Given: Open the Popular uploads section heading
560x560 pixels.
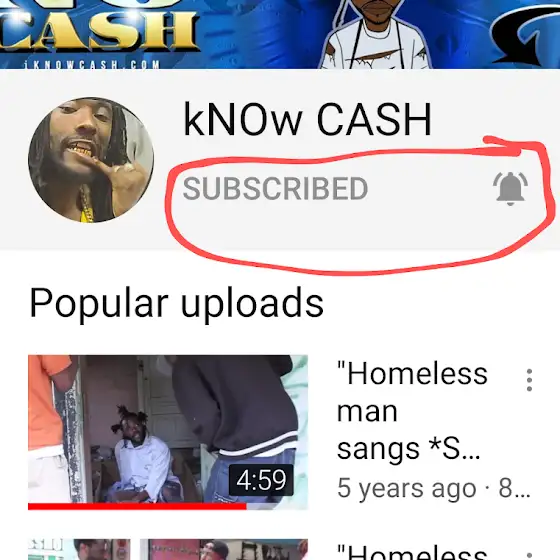Looking at the screenshot, I should (176, 303).
